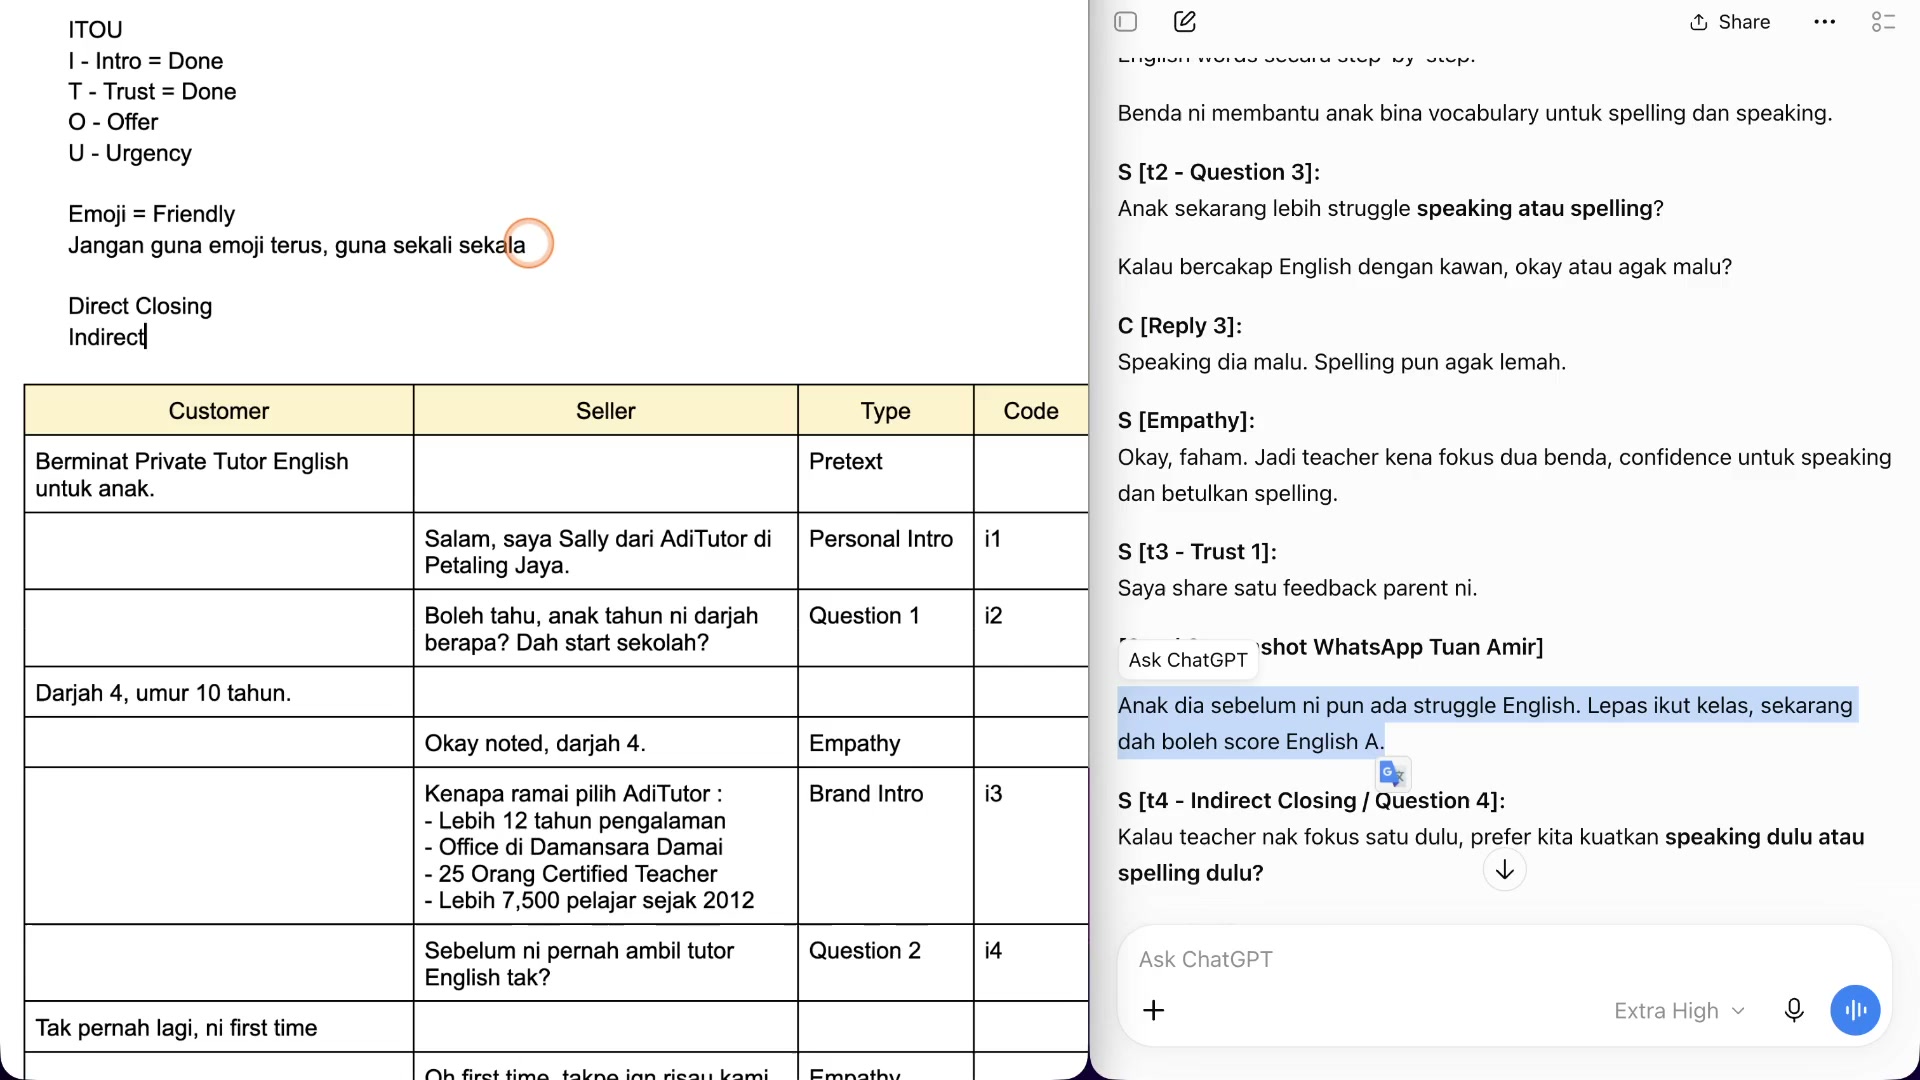Open the three-dot more options menu
1920x1080 pixels.
coord(1825,22)
